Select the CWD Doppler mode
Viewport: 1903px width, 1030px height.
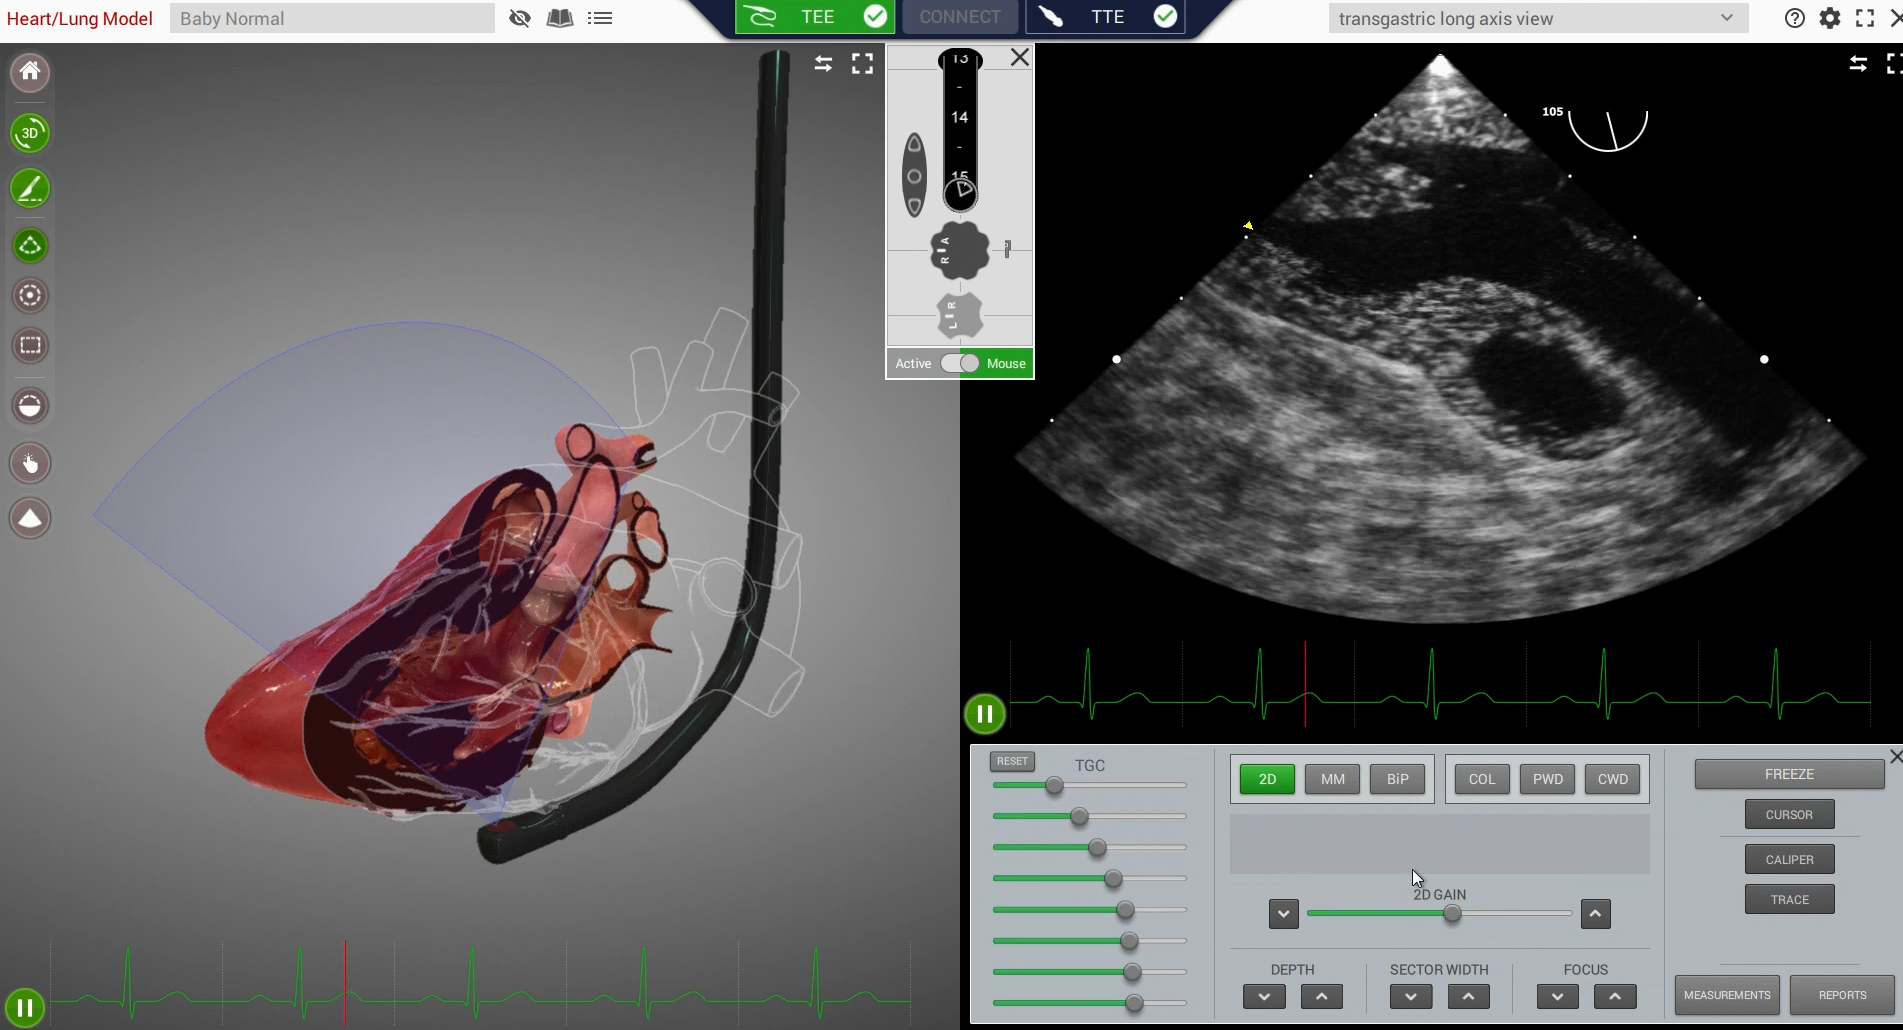pyautogui.click(x=1612, y=779)
